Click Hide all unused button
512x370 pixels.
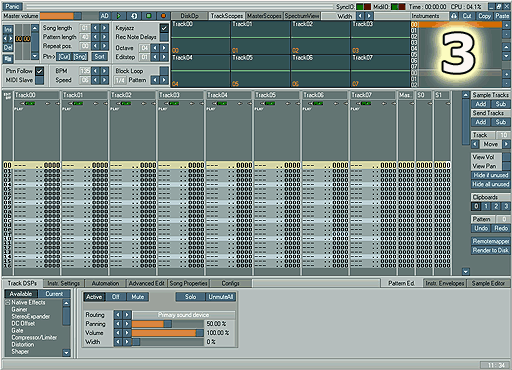tap(491, 184)
